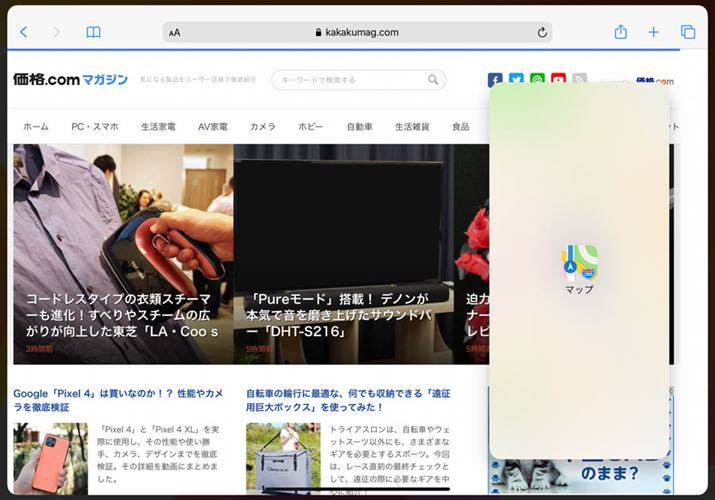
Task: Show all tabs via the tab overview icon
Action: tap(688, 32)
